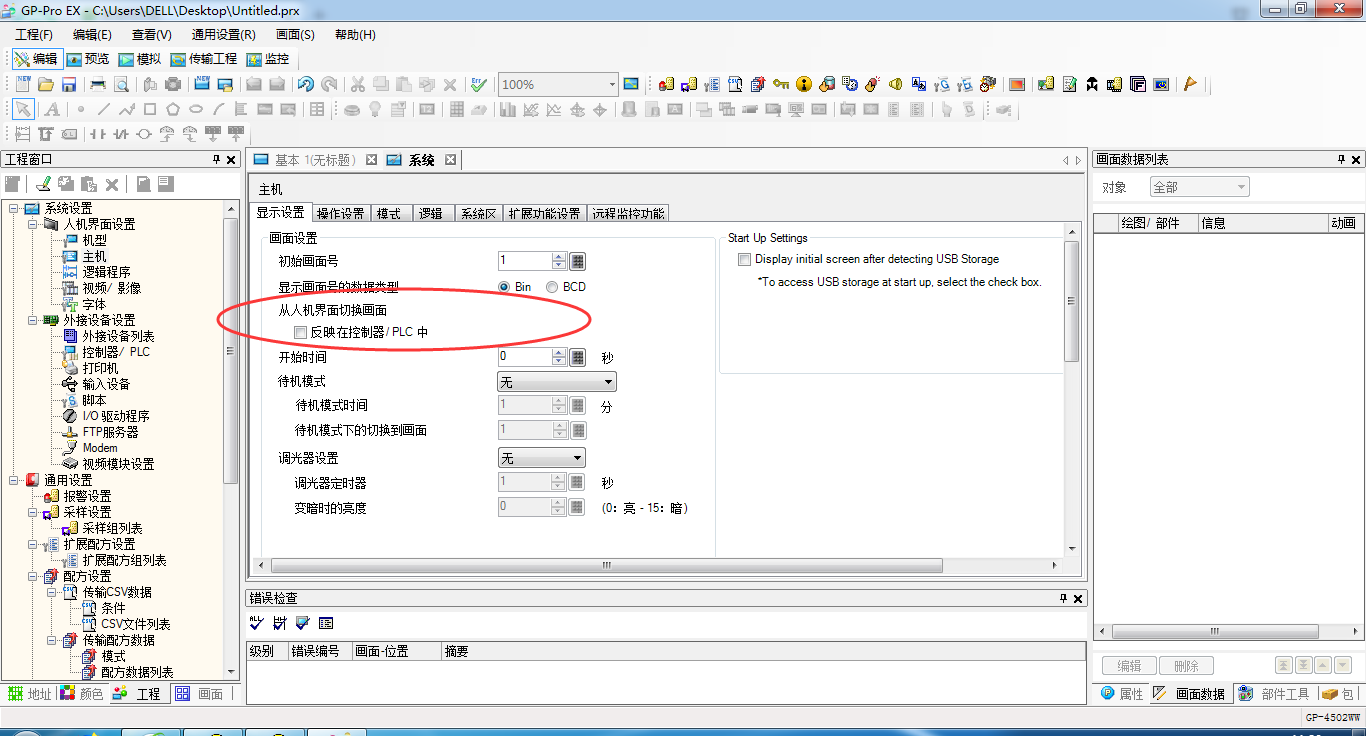Click the zoom 100% combo box

click(x=558, y=85)
